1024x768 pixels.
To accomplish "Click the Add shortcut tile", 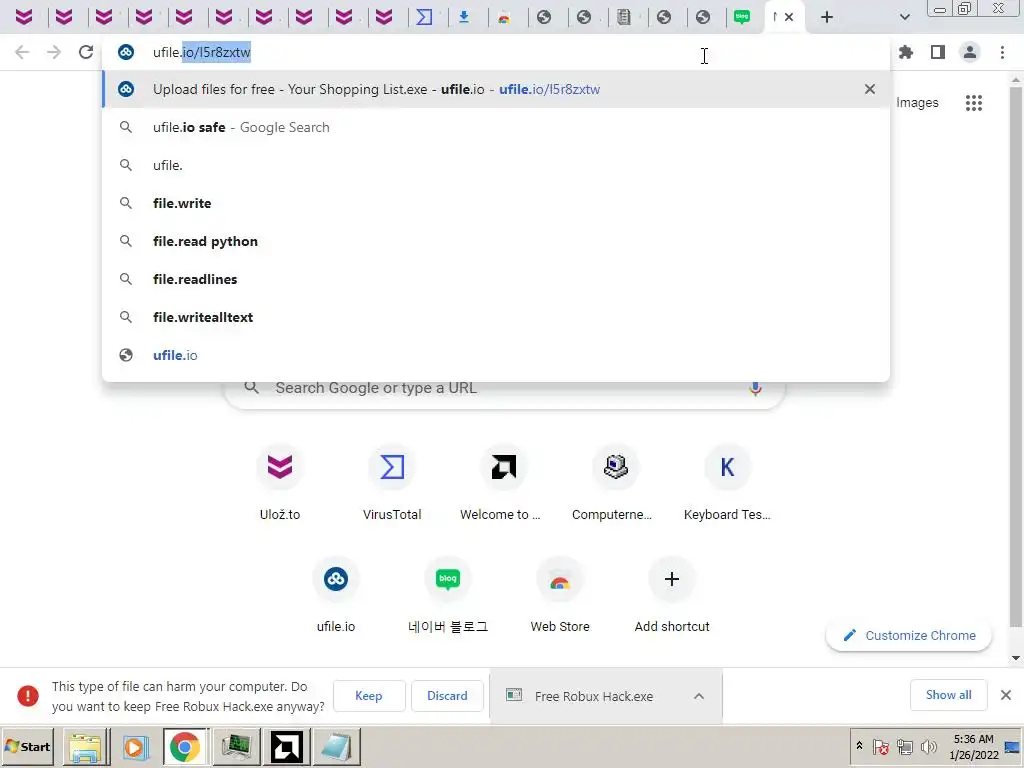I will (x=671, y=595).
